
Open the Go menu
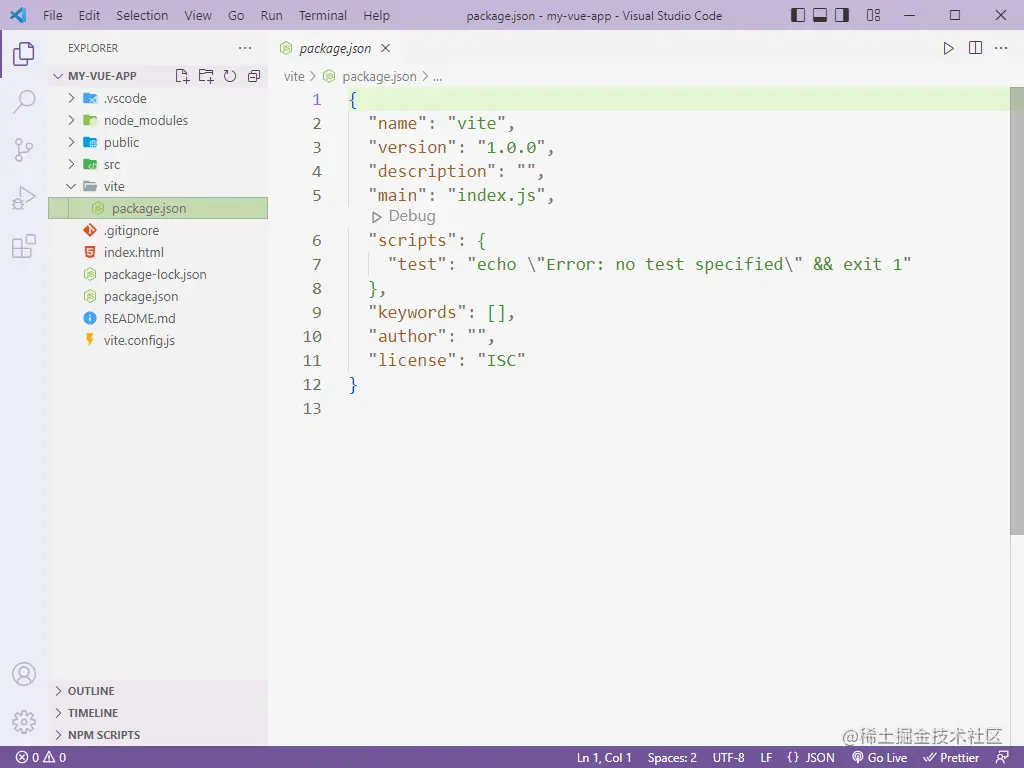pos(236,15)
